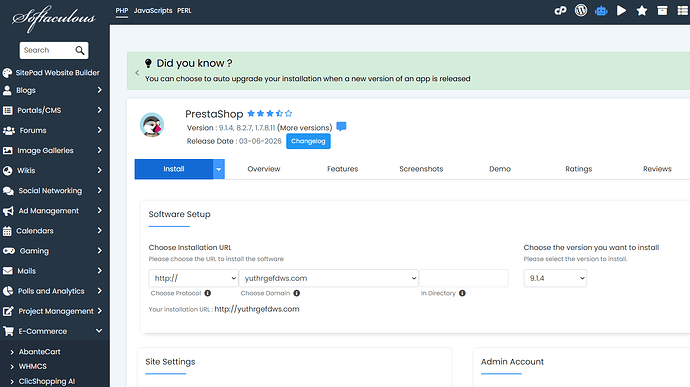Switch to PERL scripts tab
The image size is (690, 387).
tap(184, 11)
